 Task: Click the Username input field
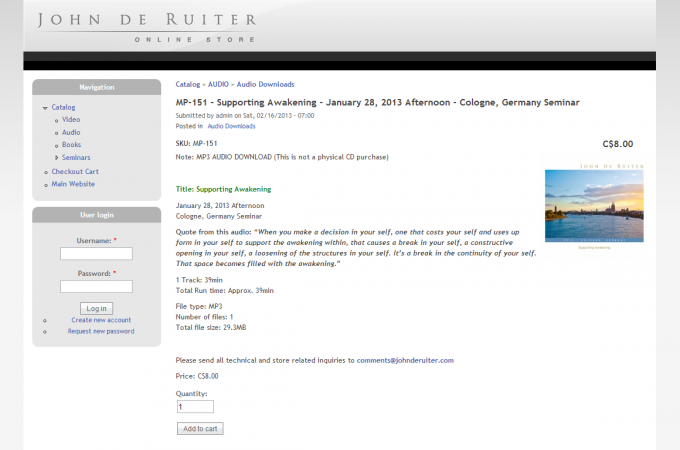click(x=96, y=254)
